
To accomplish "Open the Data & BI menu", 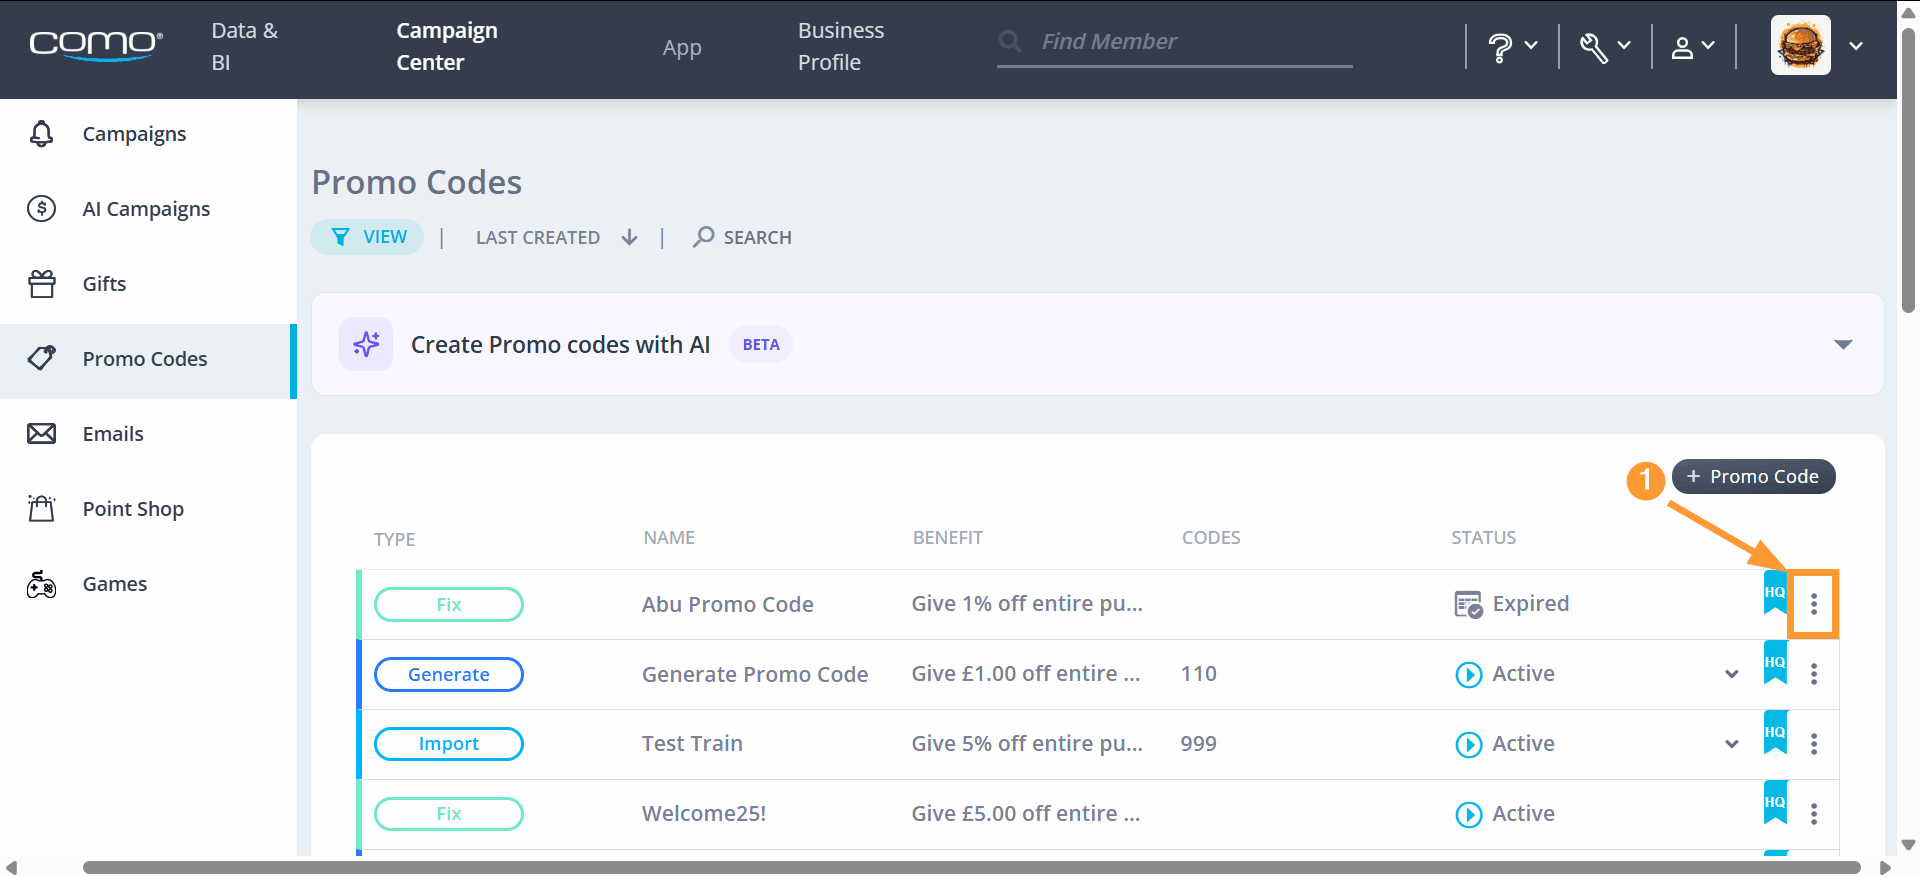I will pyautogui.click(x=245, y=46).
